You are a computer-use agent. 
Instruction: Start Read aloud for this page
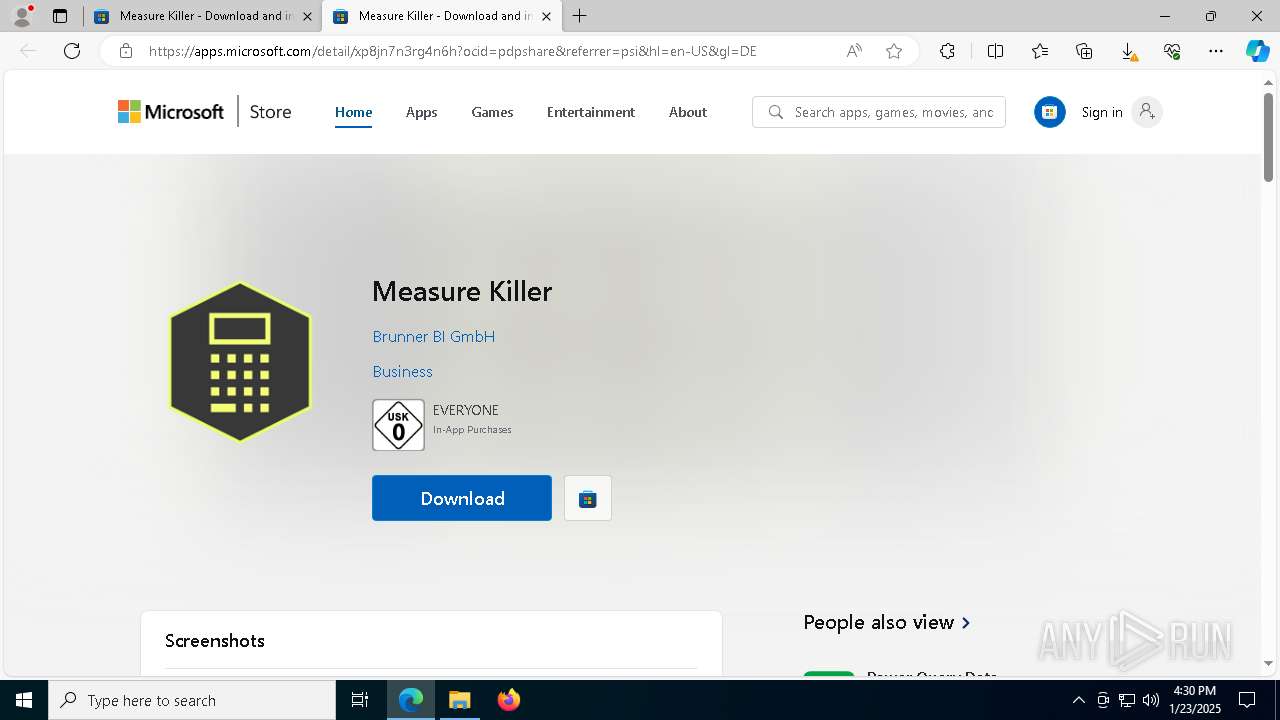[x=854, y=51]
